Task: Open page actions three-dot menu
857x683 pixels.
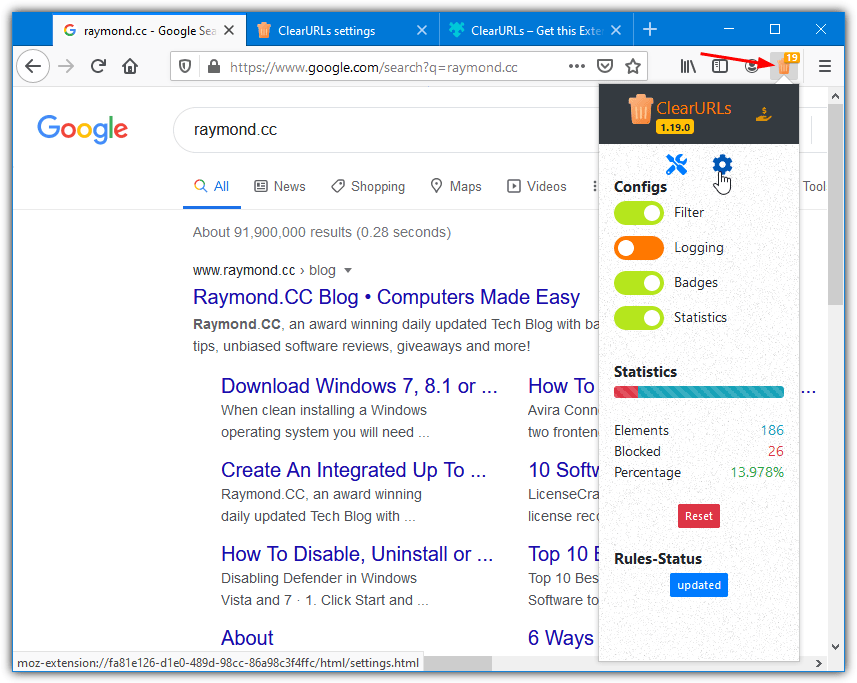Action: click(577, 67)
